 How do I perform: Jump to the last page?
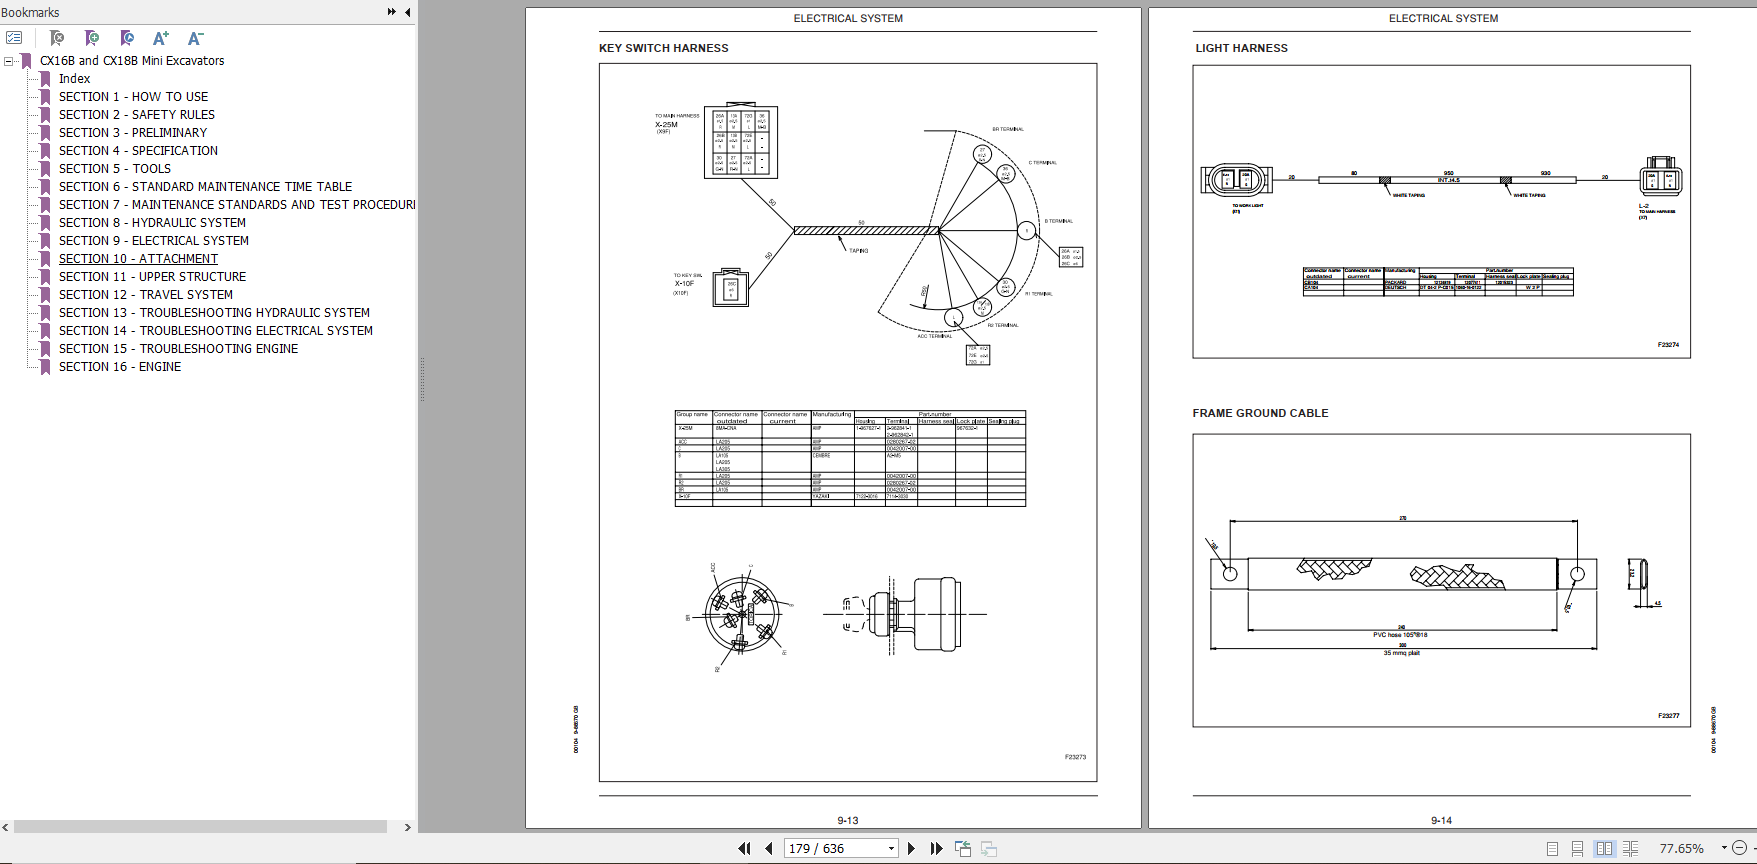point(936,848)
